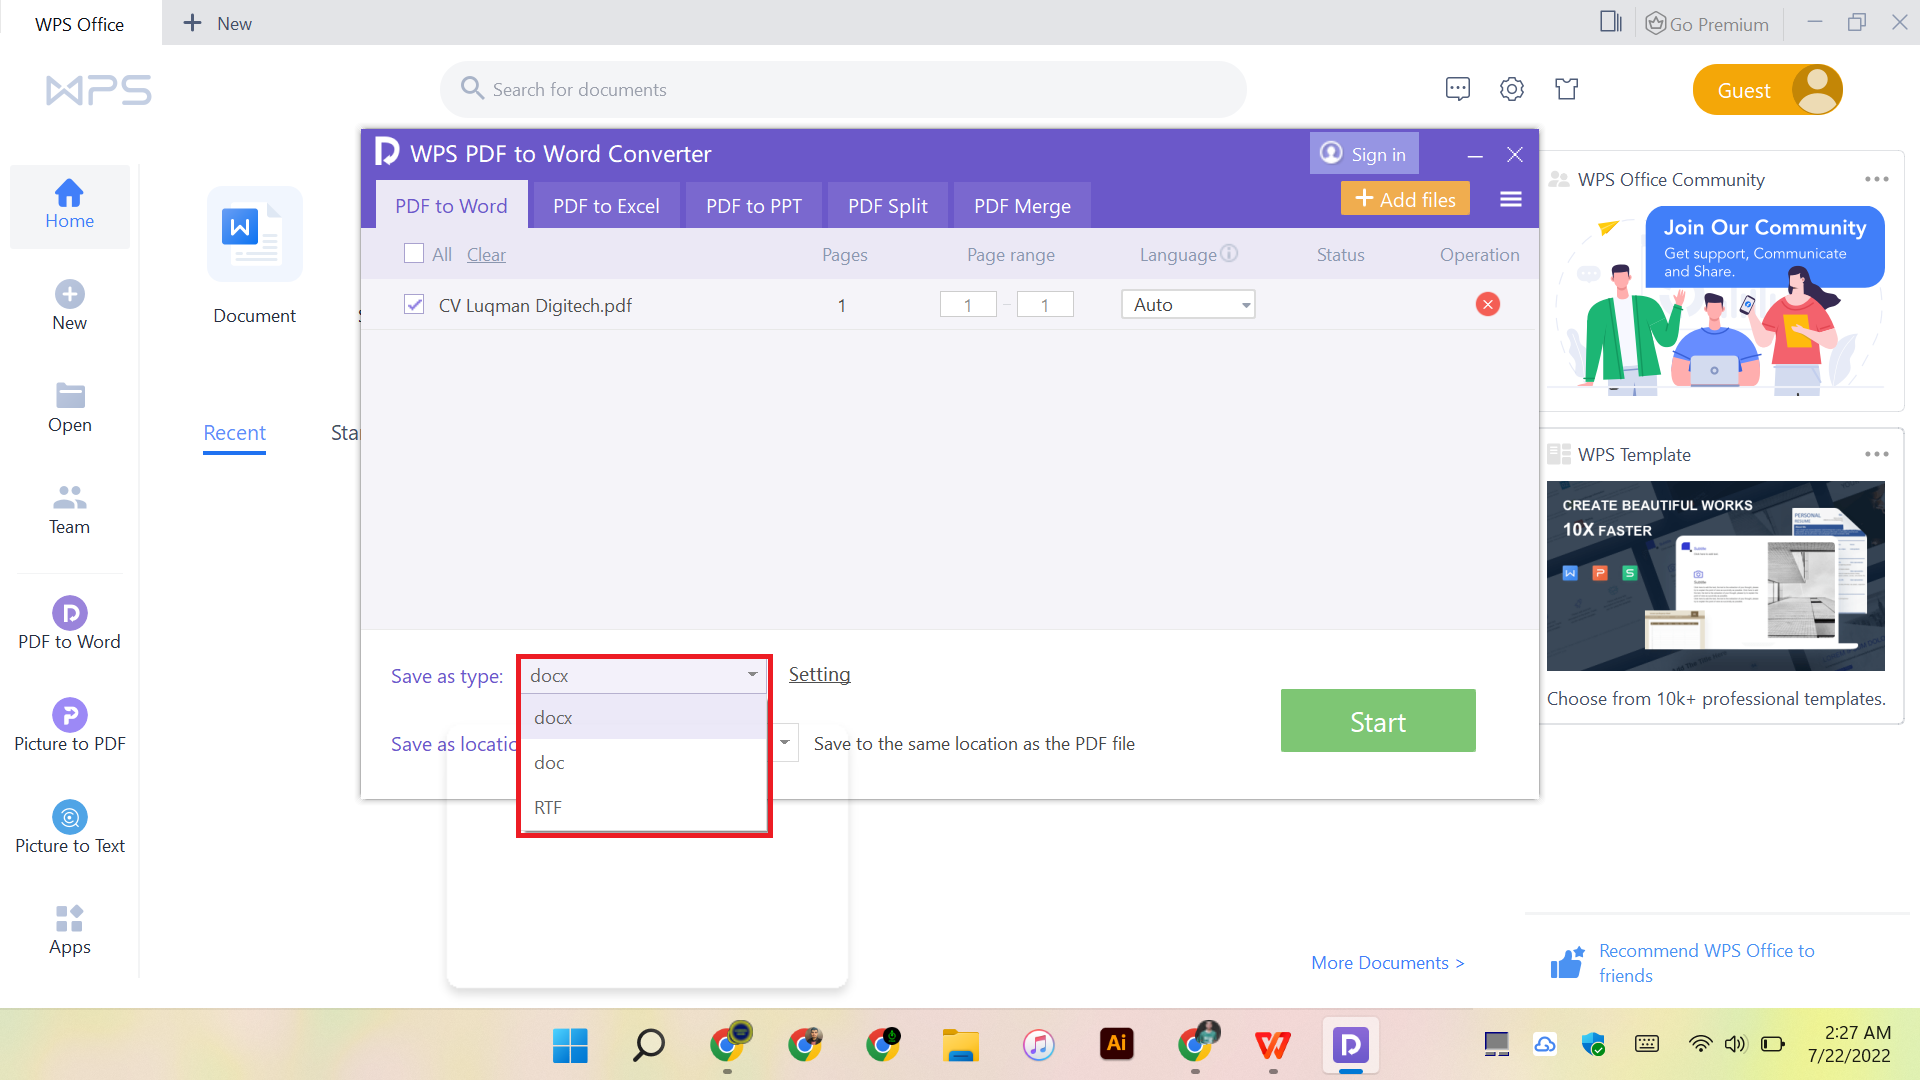Launch Adobe Illustrator from the taskbar
1920x1080 pixels.
(x=1117, y=1044)
